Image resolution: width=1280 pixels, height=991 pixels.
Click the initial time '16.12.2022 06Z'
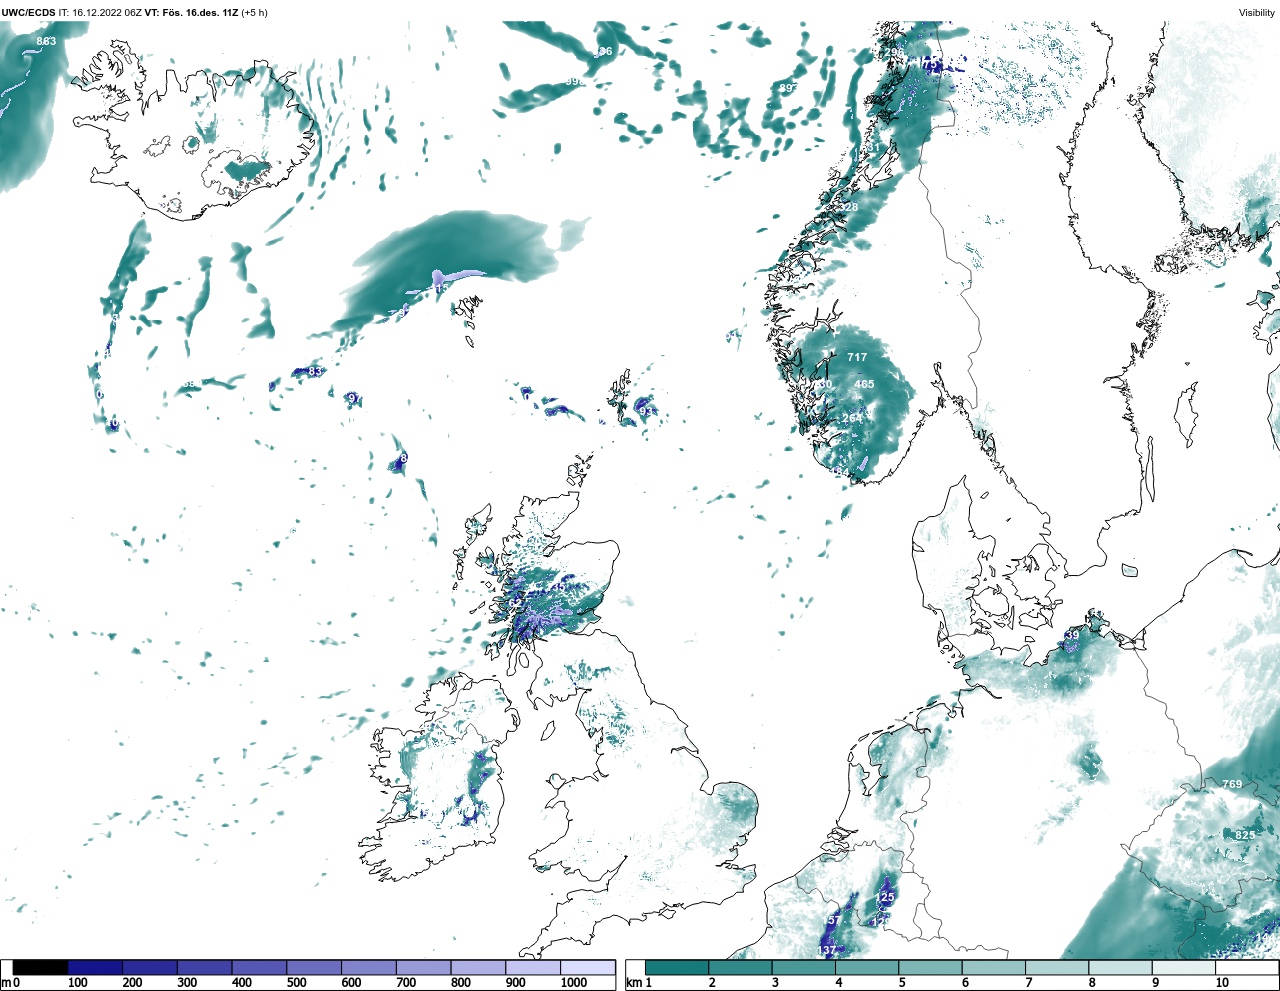point(107,12)
